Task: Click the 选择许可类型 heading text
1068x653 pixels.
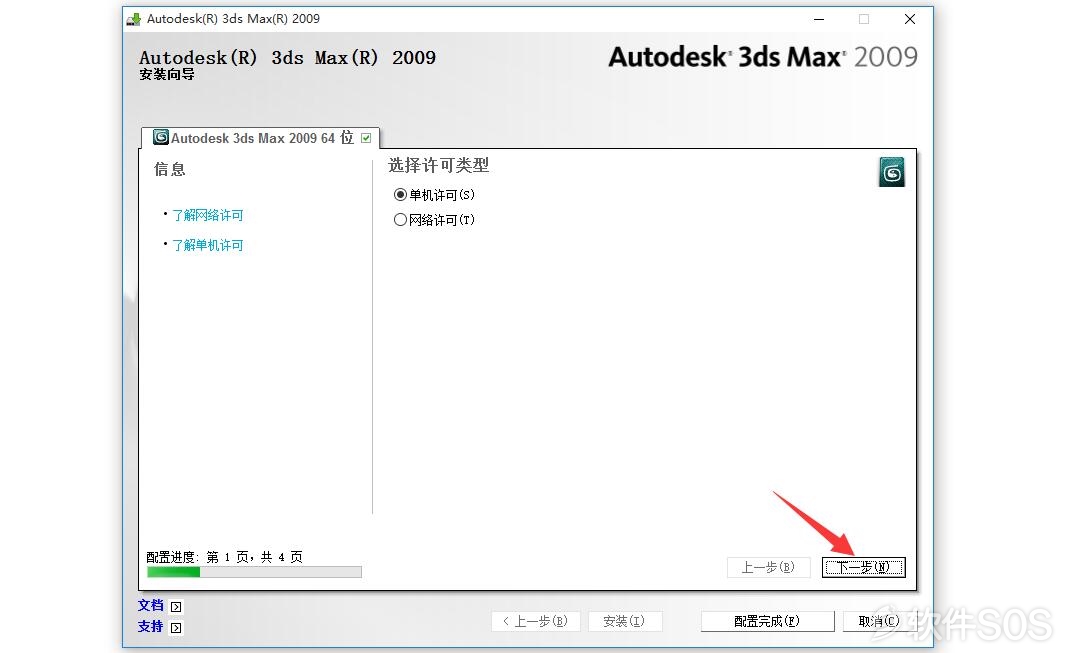Action: [439, 165]
